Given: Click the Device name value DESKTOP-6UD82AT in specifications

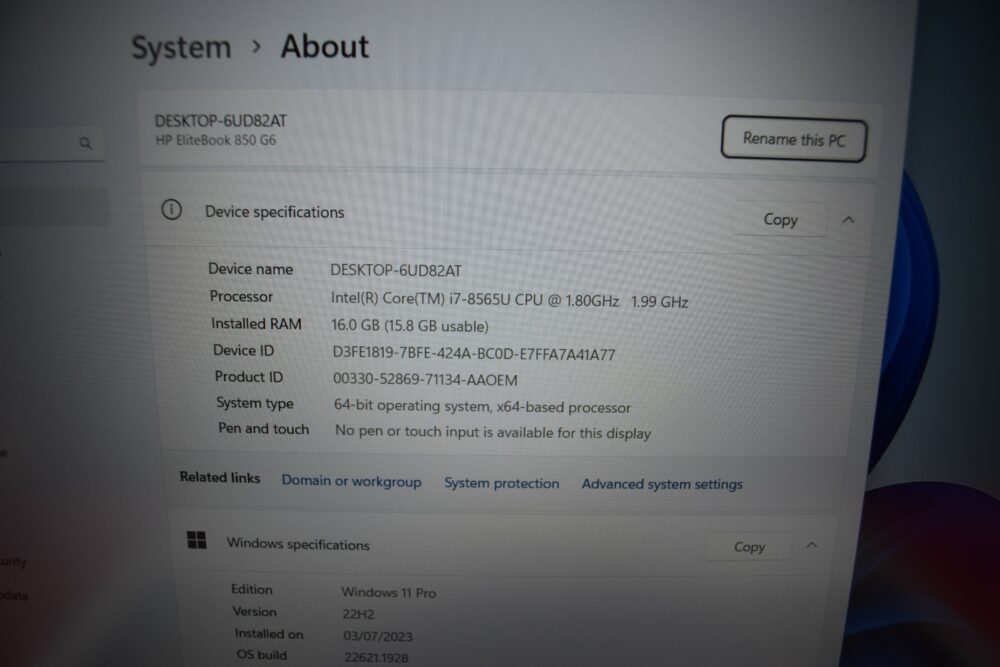Looking at the screenshot, I should coord(396,270).
